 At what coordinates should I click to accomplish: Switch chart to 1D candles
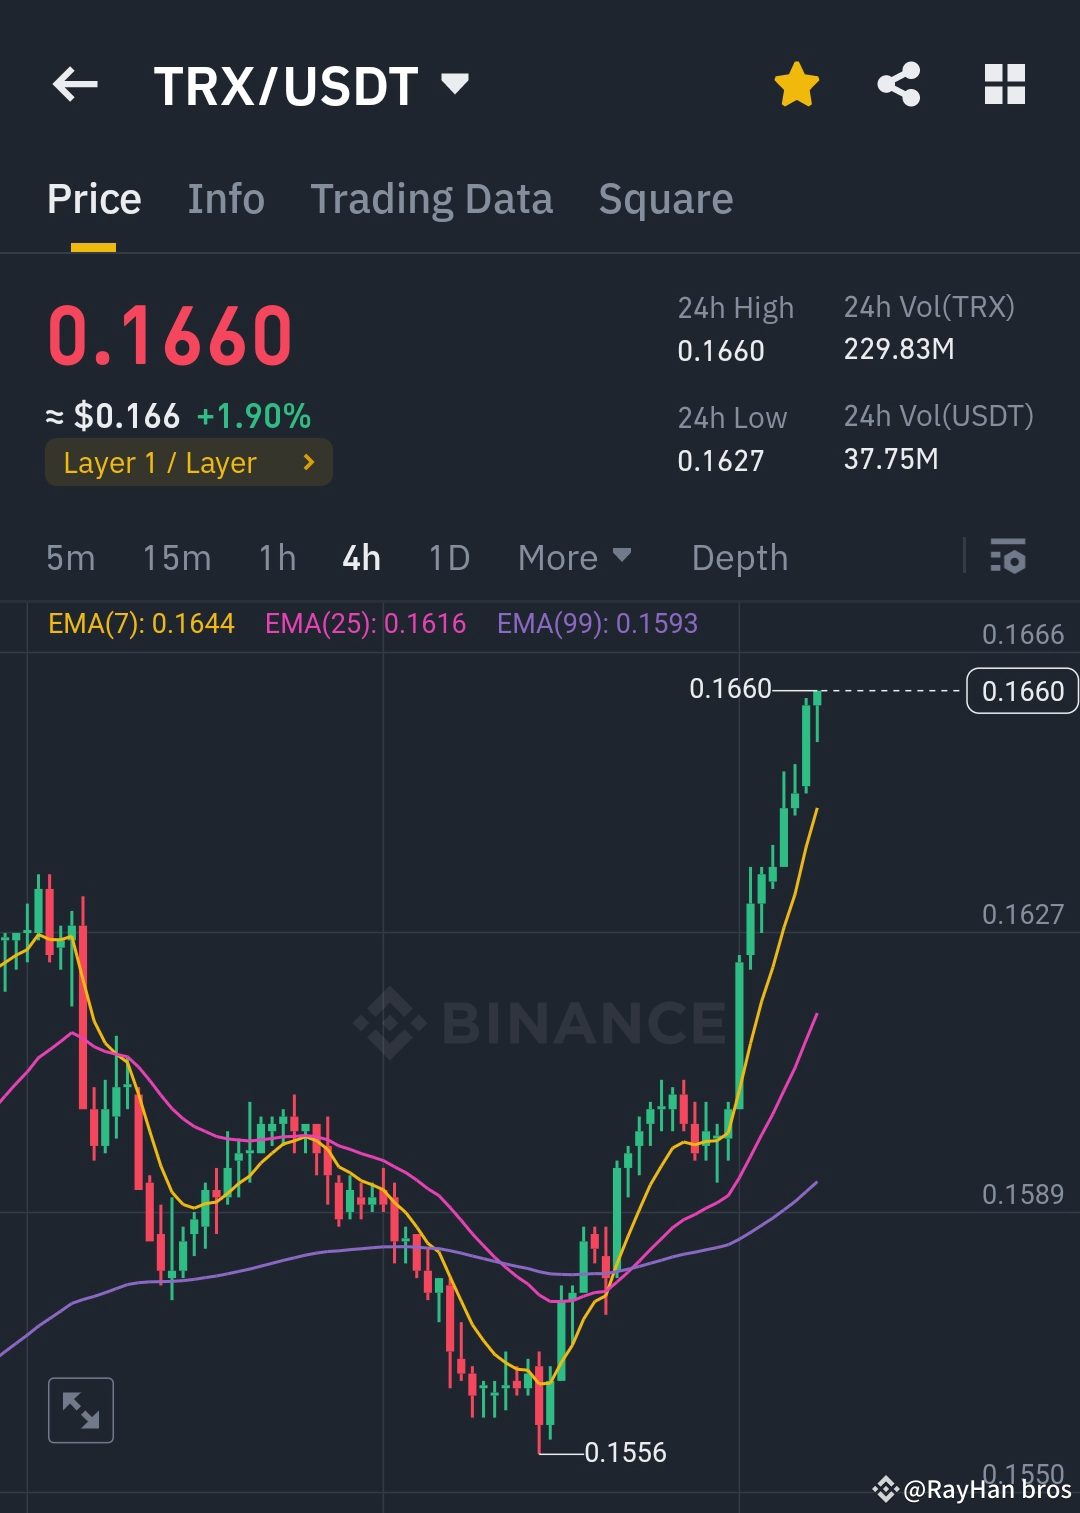[x=447, y=558]
